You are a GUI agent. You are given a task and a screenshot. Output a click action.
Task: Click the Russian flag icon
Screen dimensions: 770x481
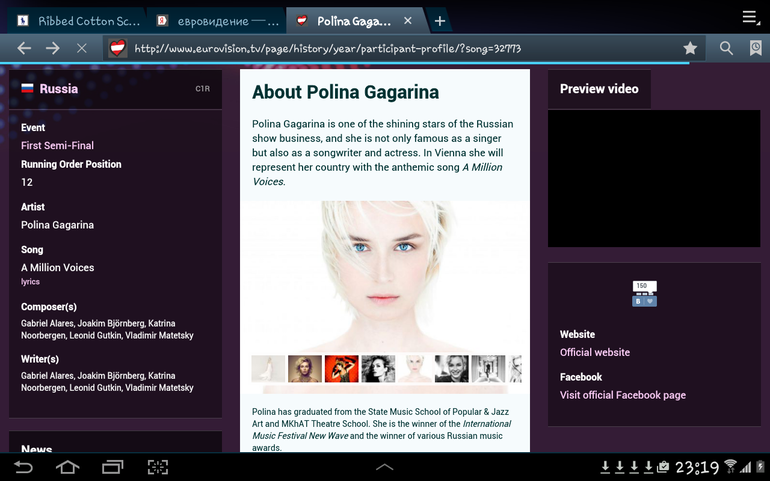[27, 88]
